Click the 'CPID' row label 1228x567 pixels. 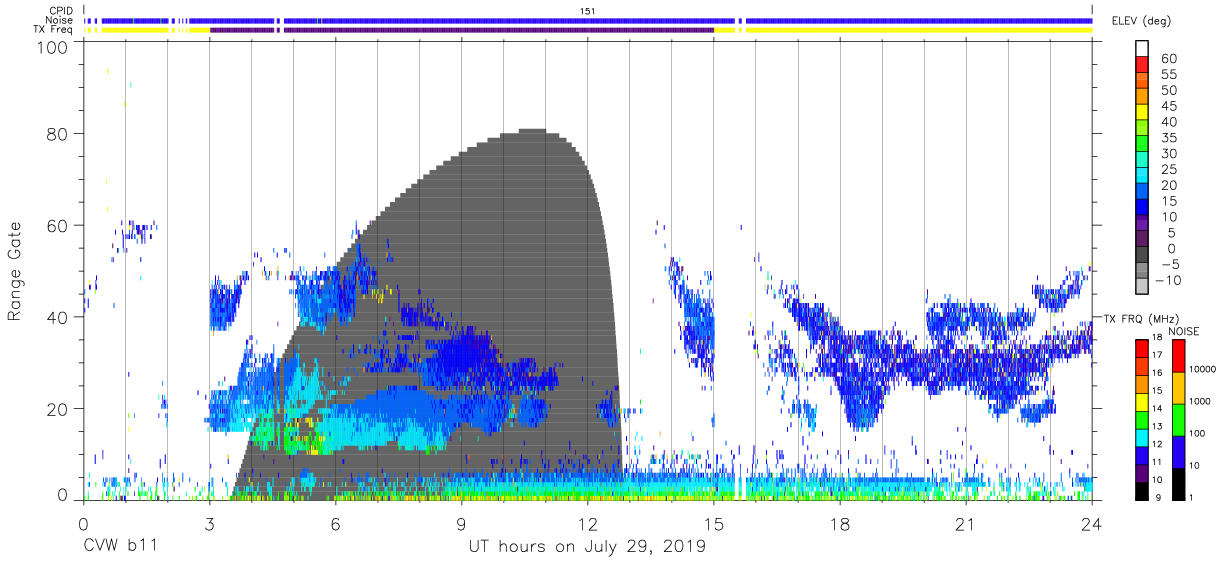pos(61,11)
